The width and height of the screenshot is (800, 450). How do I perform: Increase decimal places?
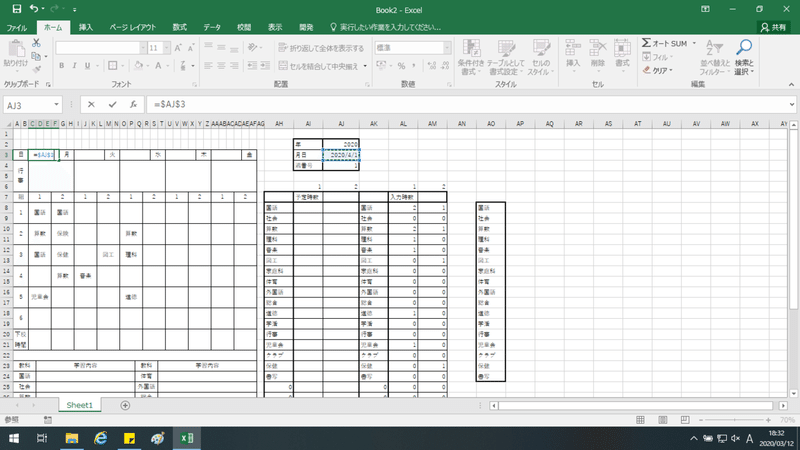[432, 66]
